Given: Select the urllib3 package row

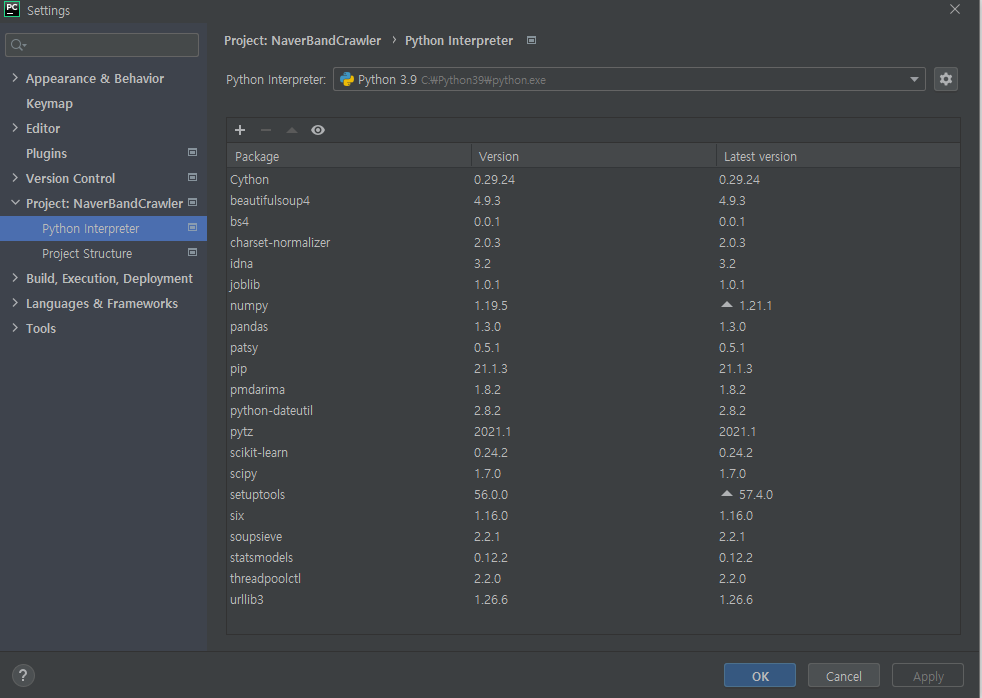Looking at the screenshot, I should tap(593, 600).
